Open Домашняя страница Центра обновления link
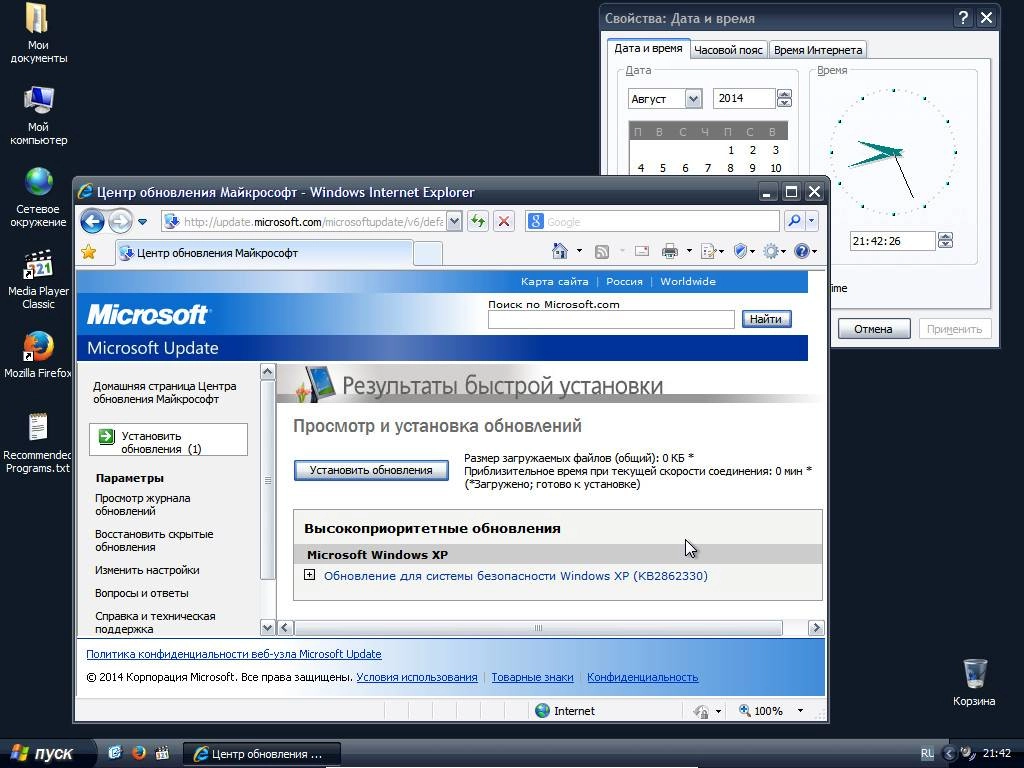 165,392
